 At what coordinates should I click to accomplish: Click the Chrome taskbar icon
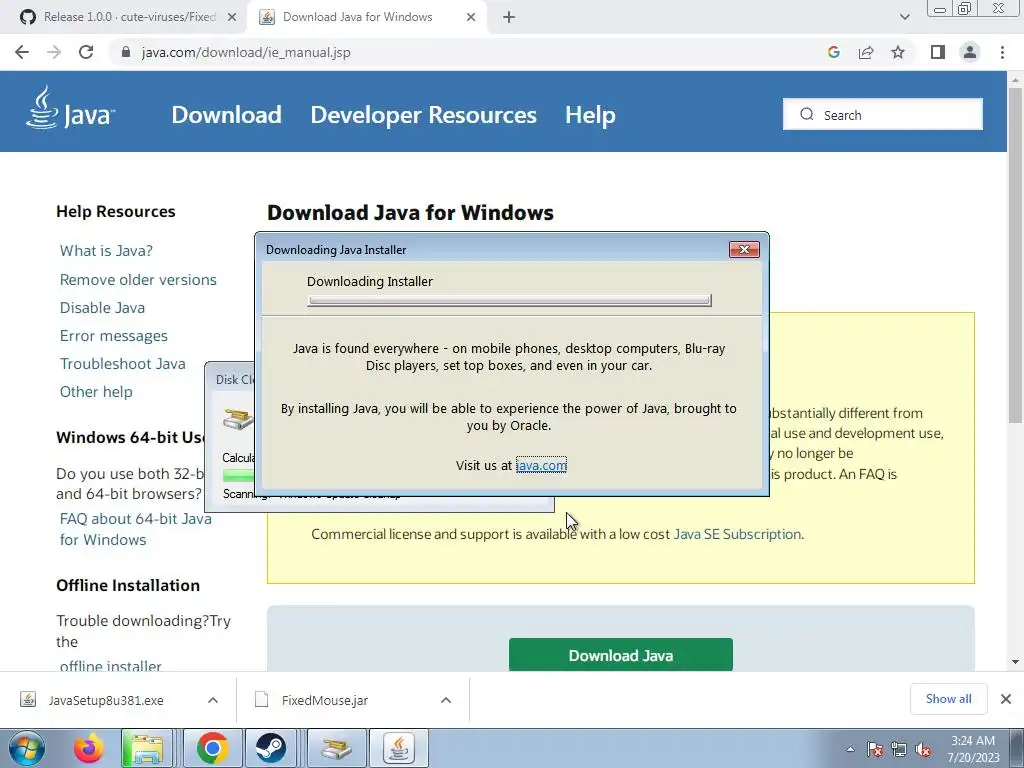click(212, 748)
